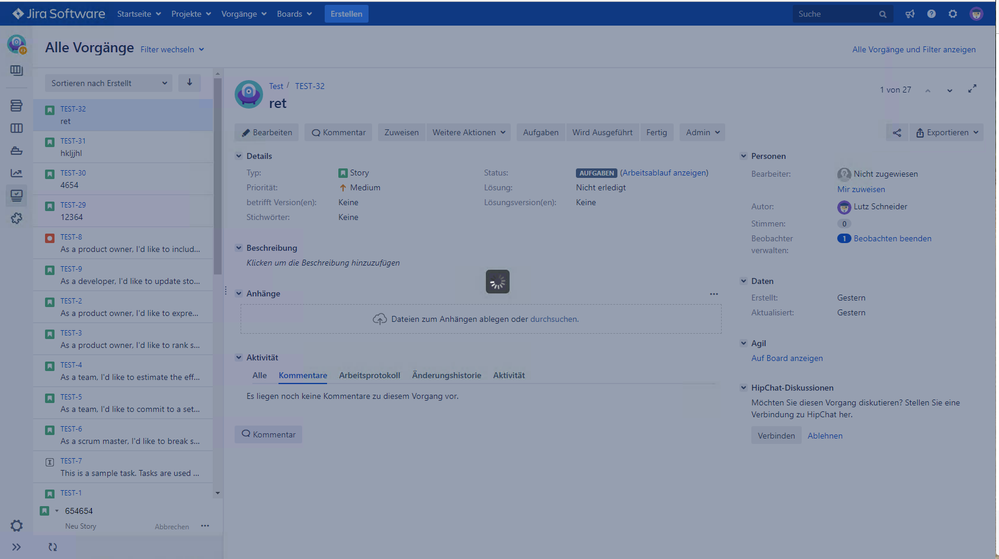Reverse sort order with arrow button
The image size is (999, 559).
[x=189, y=83]
